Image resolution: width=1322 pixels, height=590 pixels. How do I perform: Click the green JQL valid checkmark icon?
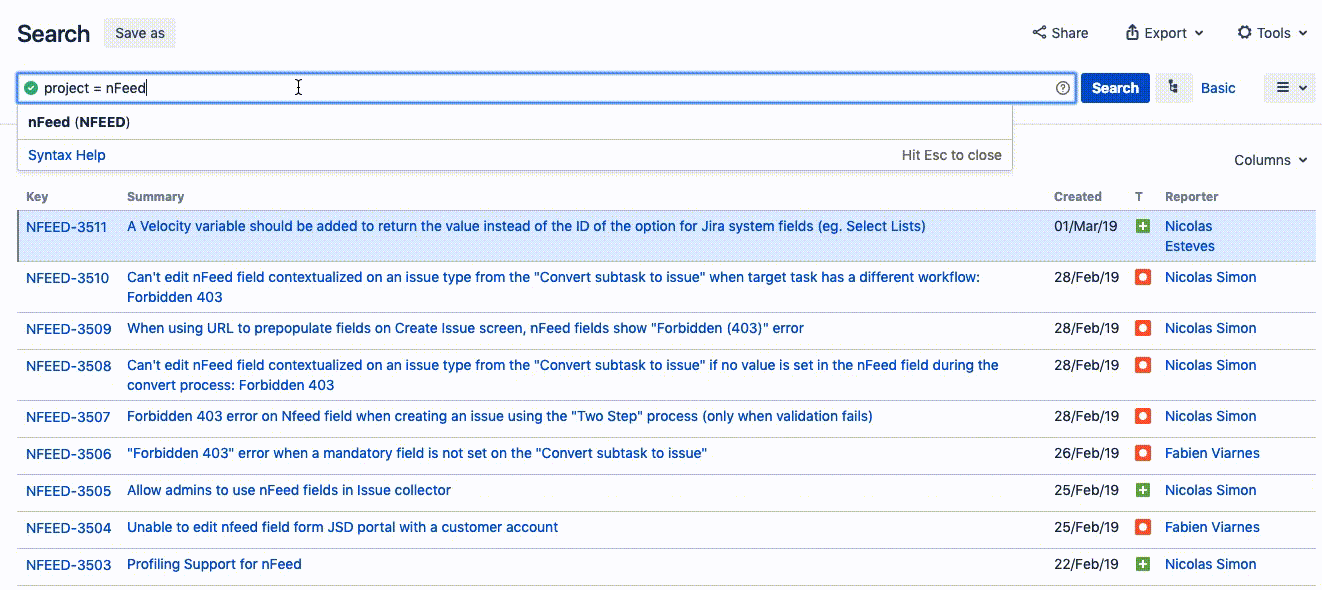click(31, 88)
